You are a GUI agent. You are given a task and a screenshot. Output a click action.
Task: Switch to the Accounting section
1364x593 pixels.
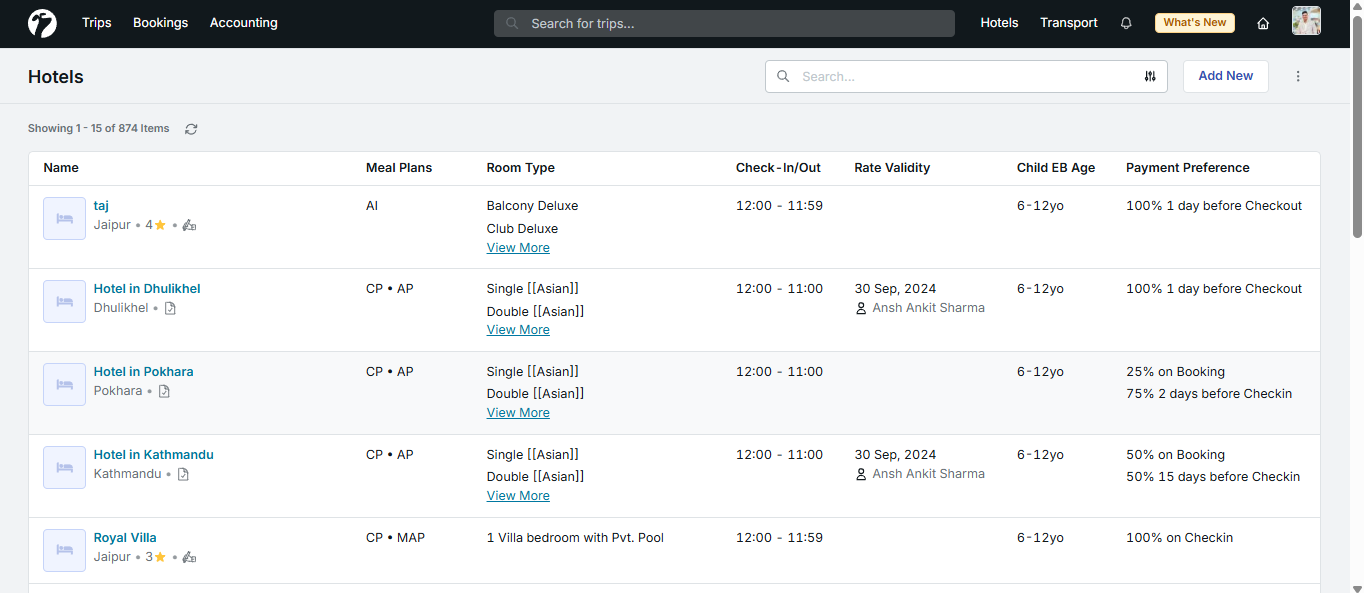pyautogui.click(x=243, y=22)
